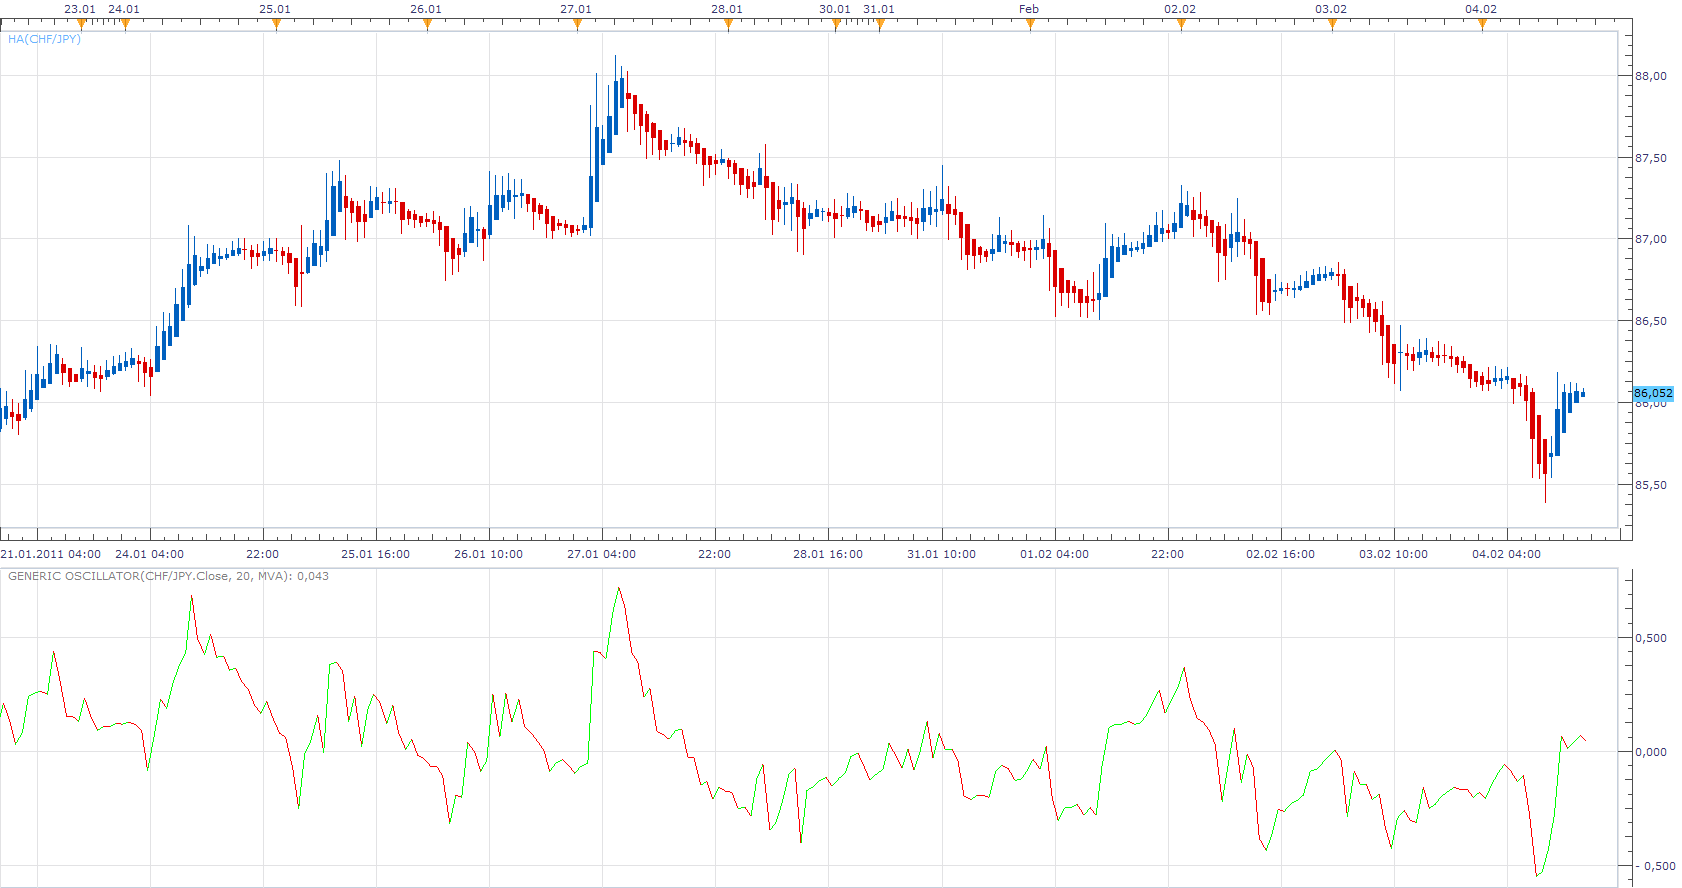Click the 24.01 04:00 time axis label
1682x888 pixels.
point(150,554)
